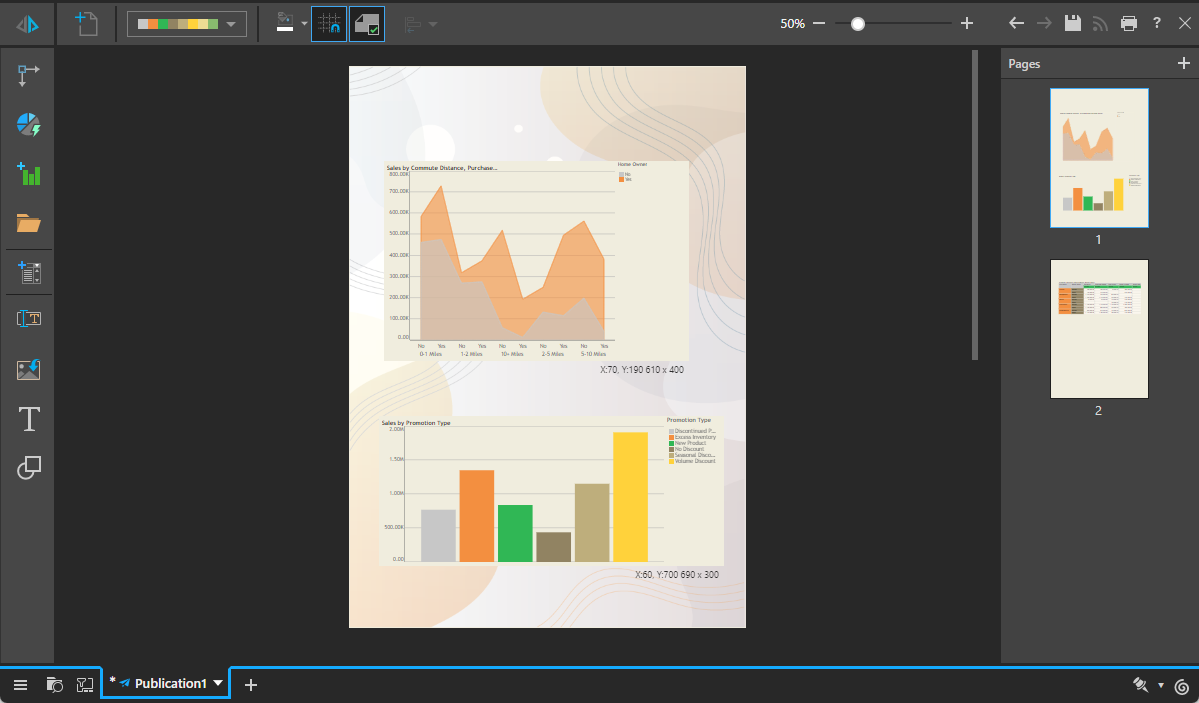1199x703 pixels.
Task: Select the Text tool
Action: [29, 419]
